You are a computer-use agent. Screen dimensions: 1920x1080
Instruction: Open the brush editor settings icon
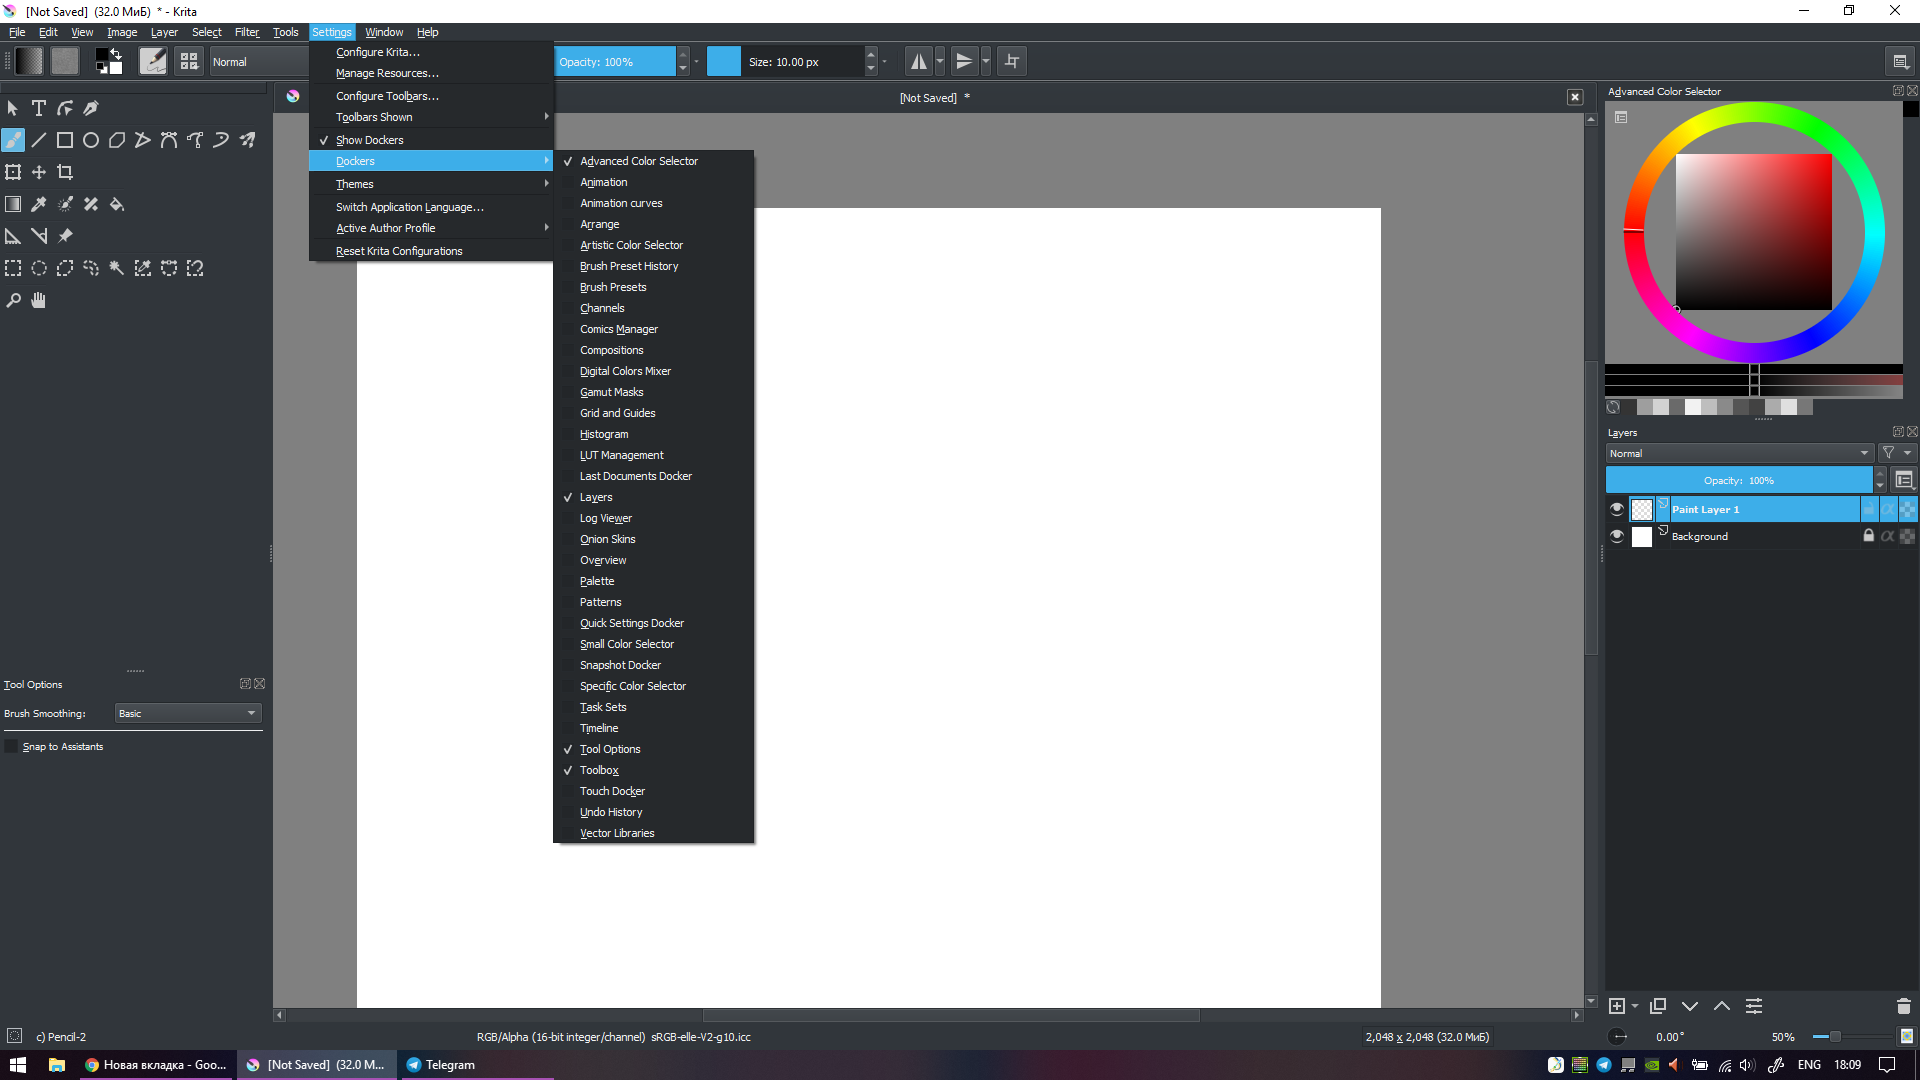(x=153, y=61)
